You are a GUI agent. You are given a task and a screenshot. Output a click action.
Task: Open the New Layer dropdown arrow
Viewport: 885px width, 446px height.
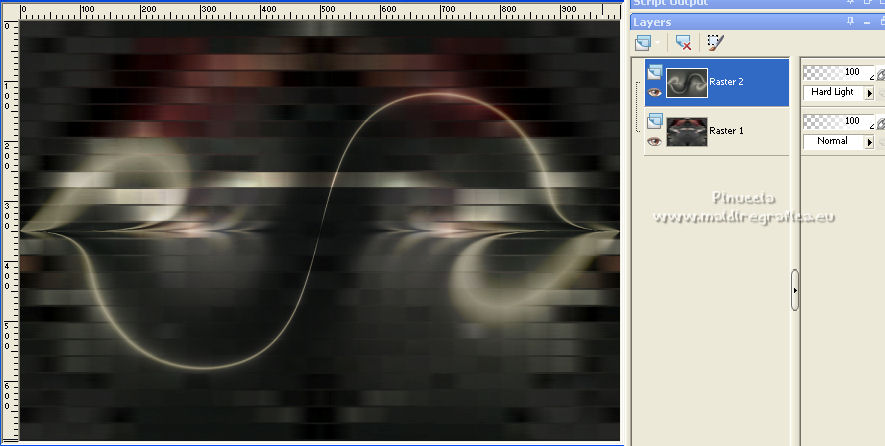[x=658, y=43]
